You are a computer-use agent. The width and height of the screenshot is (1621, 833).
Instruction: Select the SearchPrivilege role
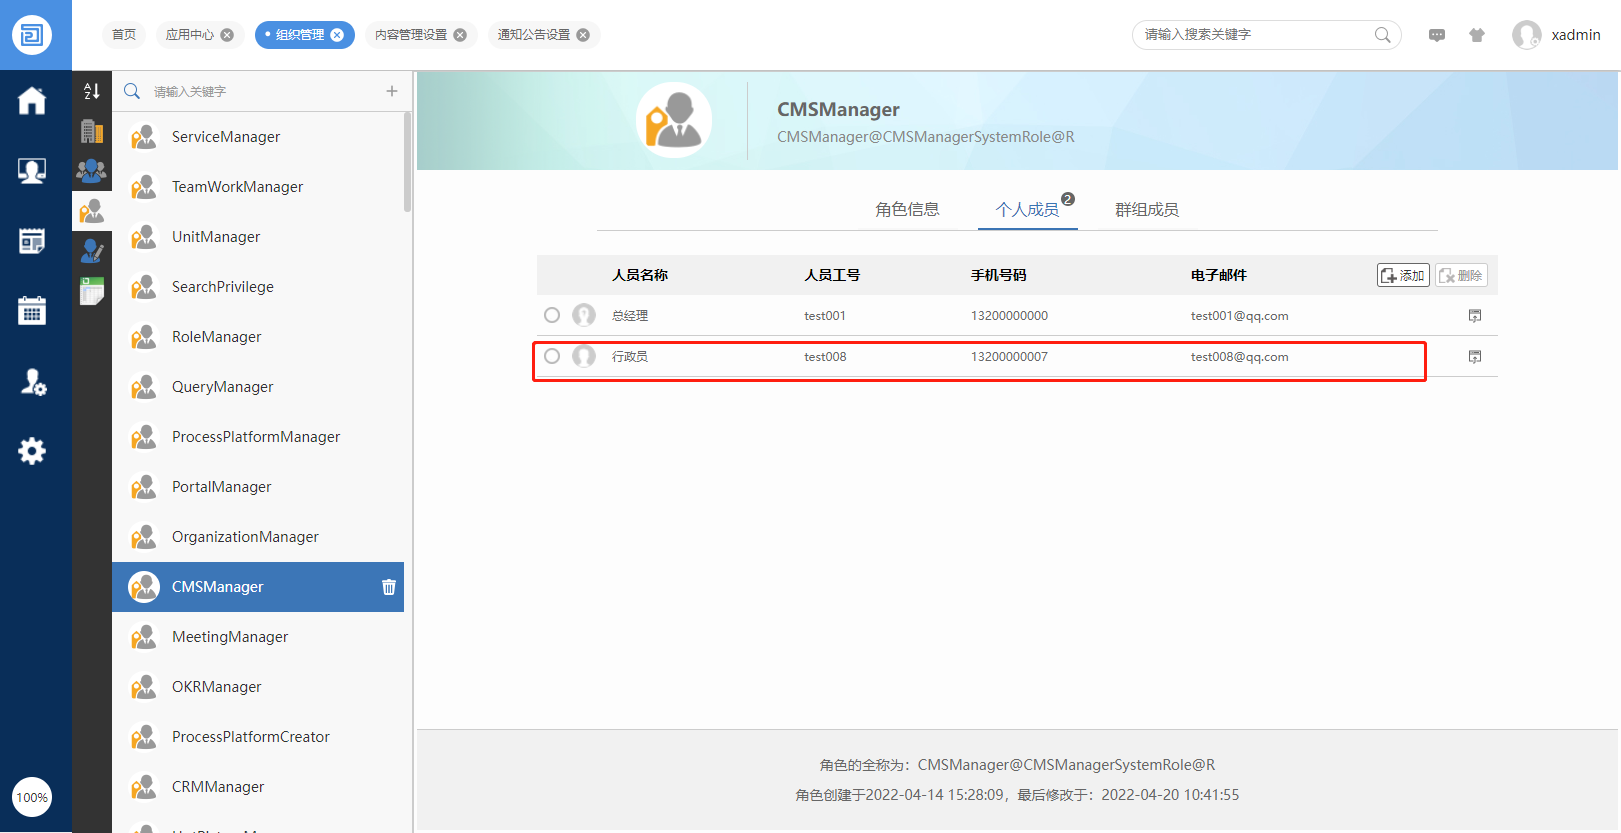258,287
